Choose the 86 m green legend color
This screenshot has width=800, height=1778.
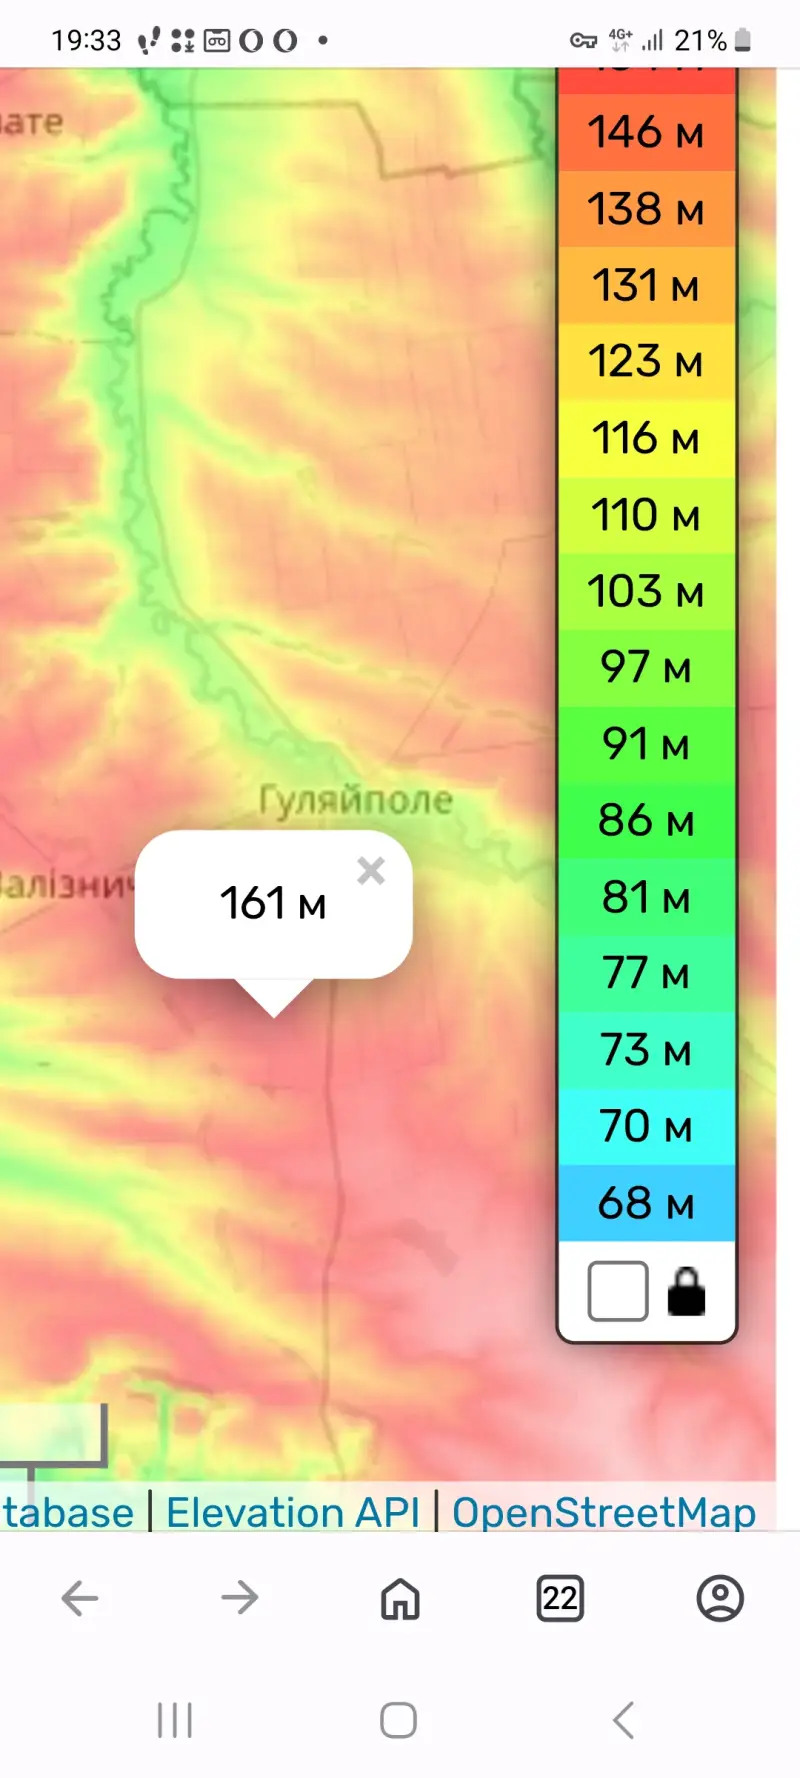646,820
